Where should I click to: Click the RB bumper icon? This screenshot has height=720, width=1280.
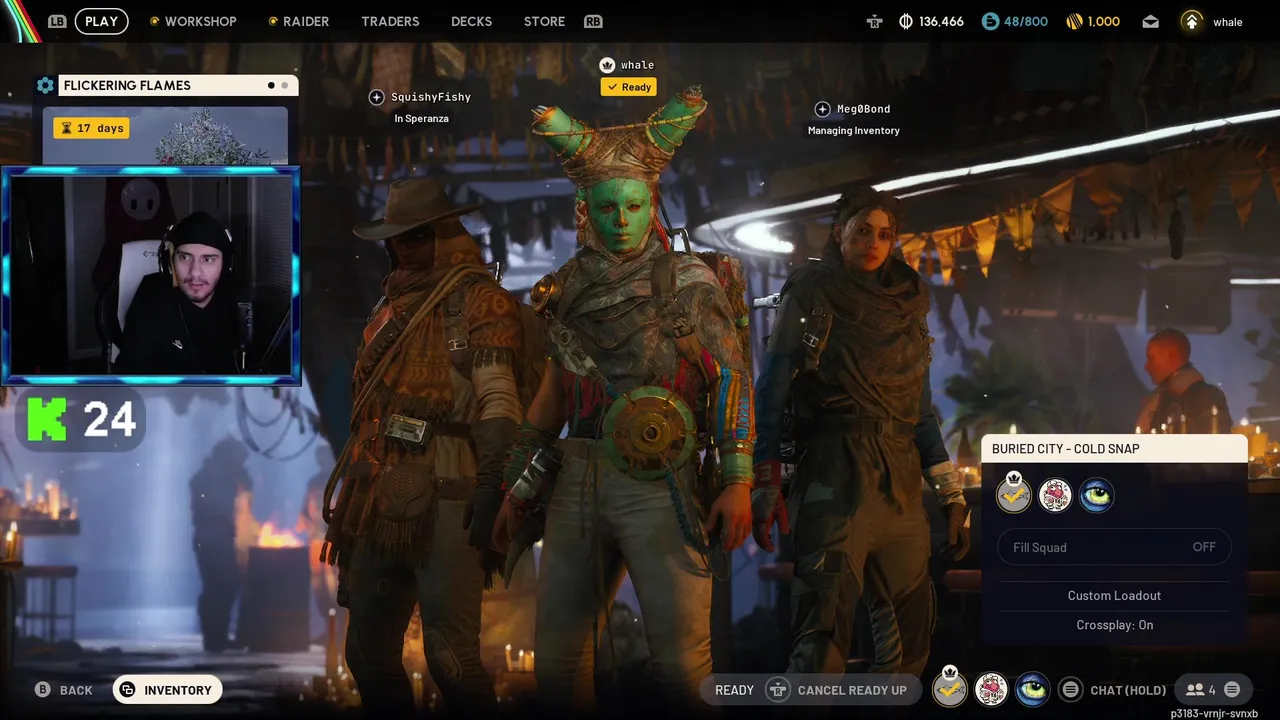pos(593,21)
